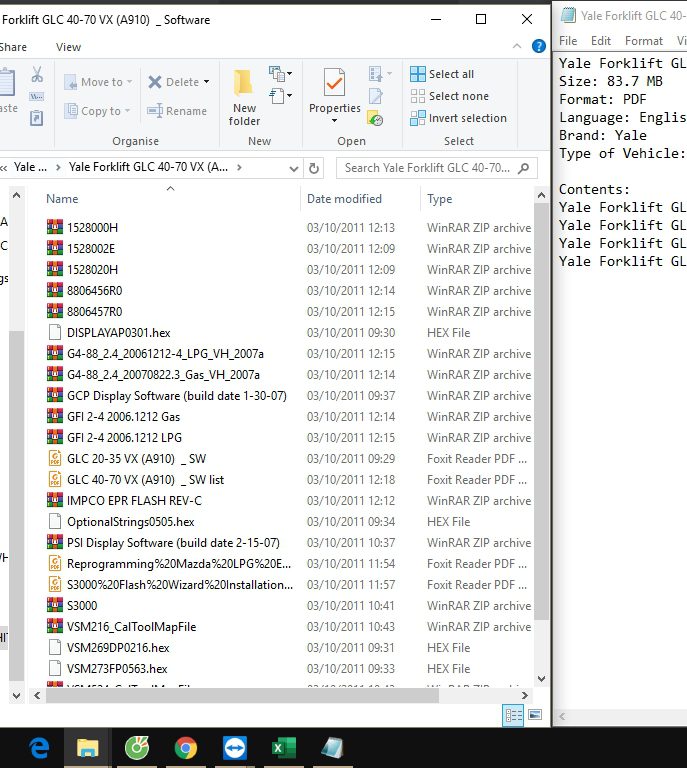This screenshot has width=687, height=768.
Task: Click the Paste shortcut icon
Action: (37, 118)
